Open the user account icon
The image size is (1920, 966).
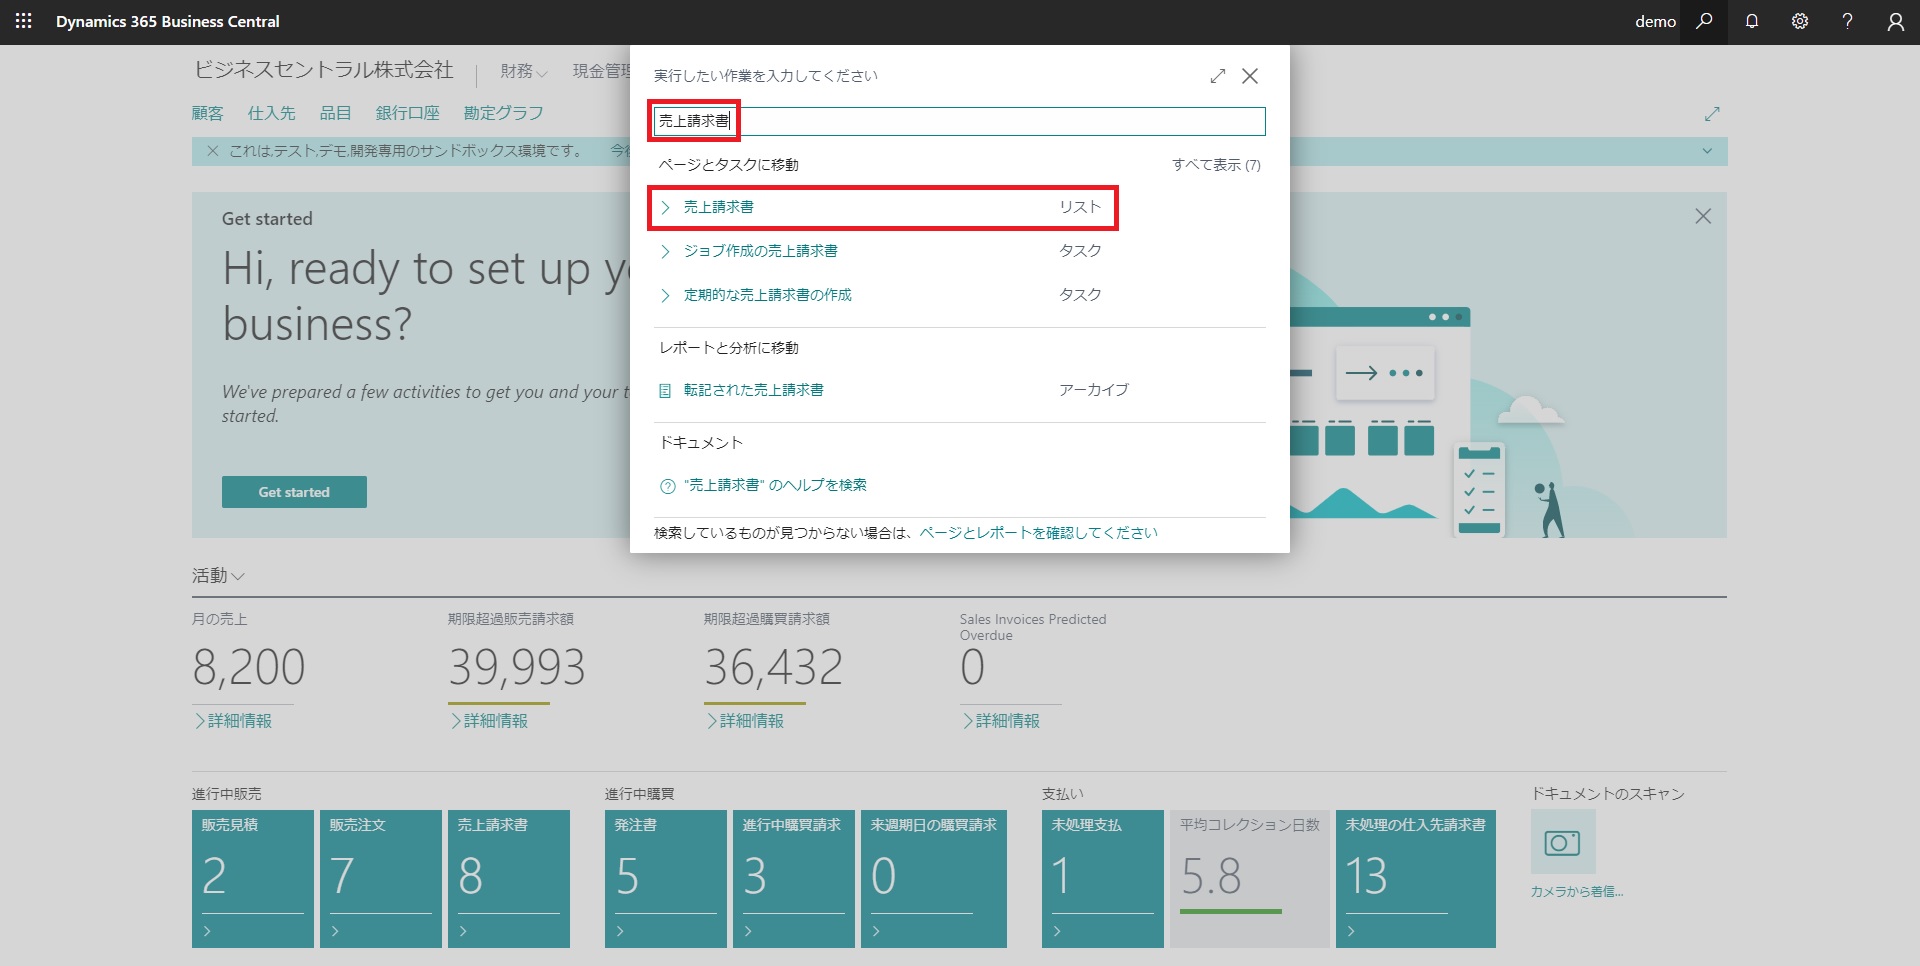(1896, 21)
